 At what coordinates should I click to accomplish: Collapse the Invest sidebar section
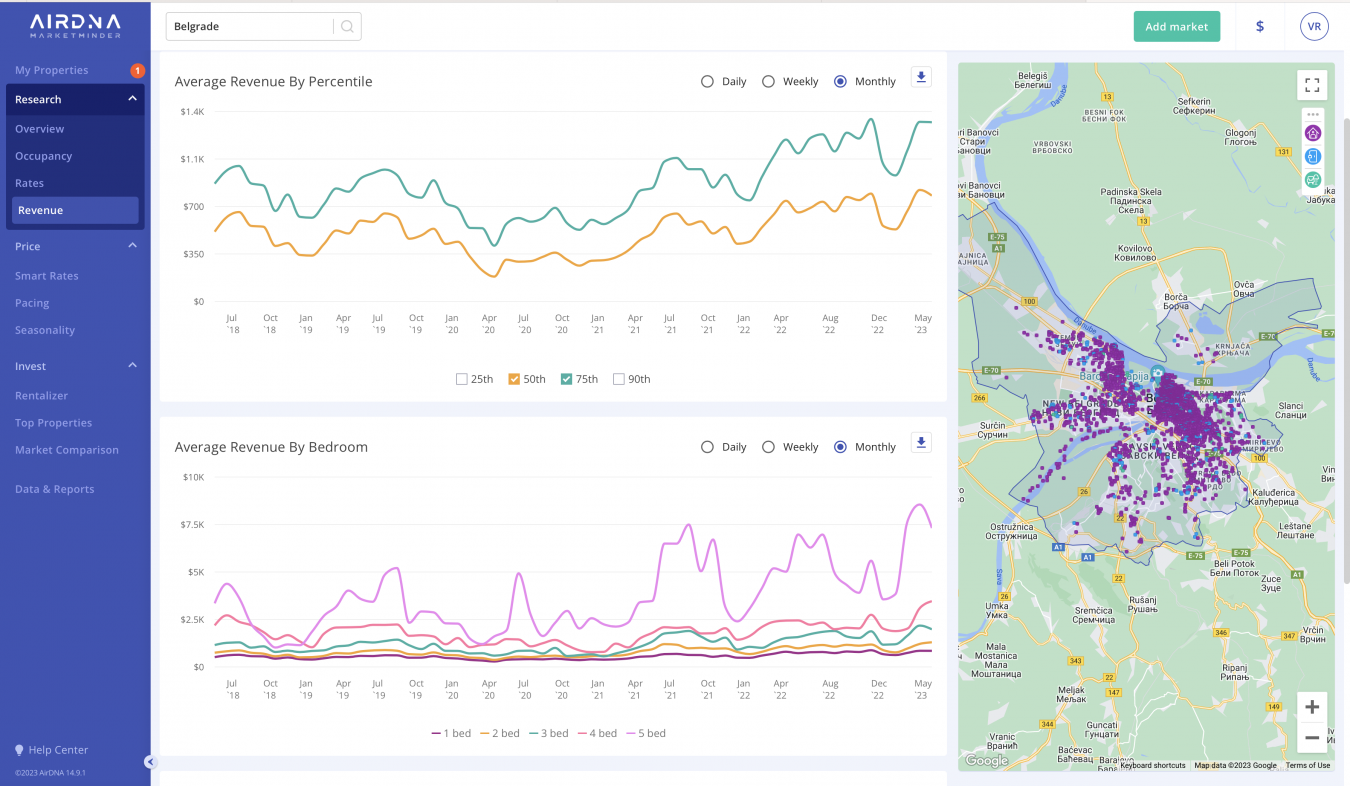132,366
